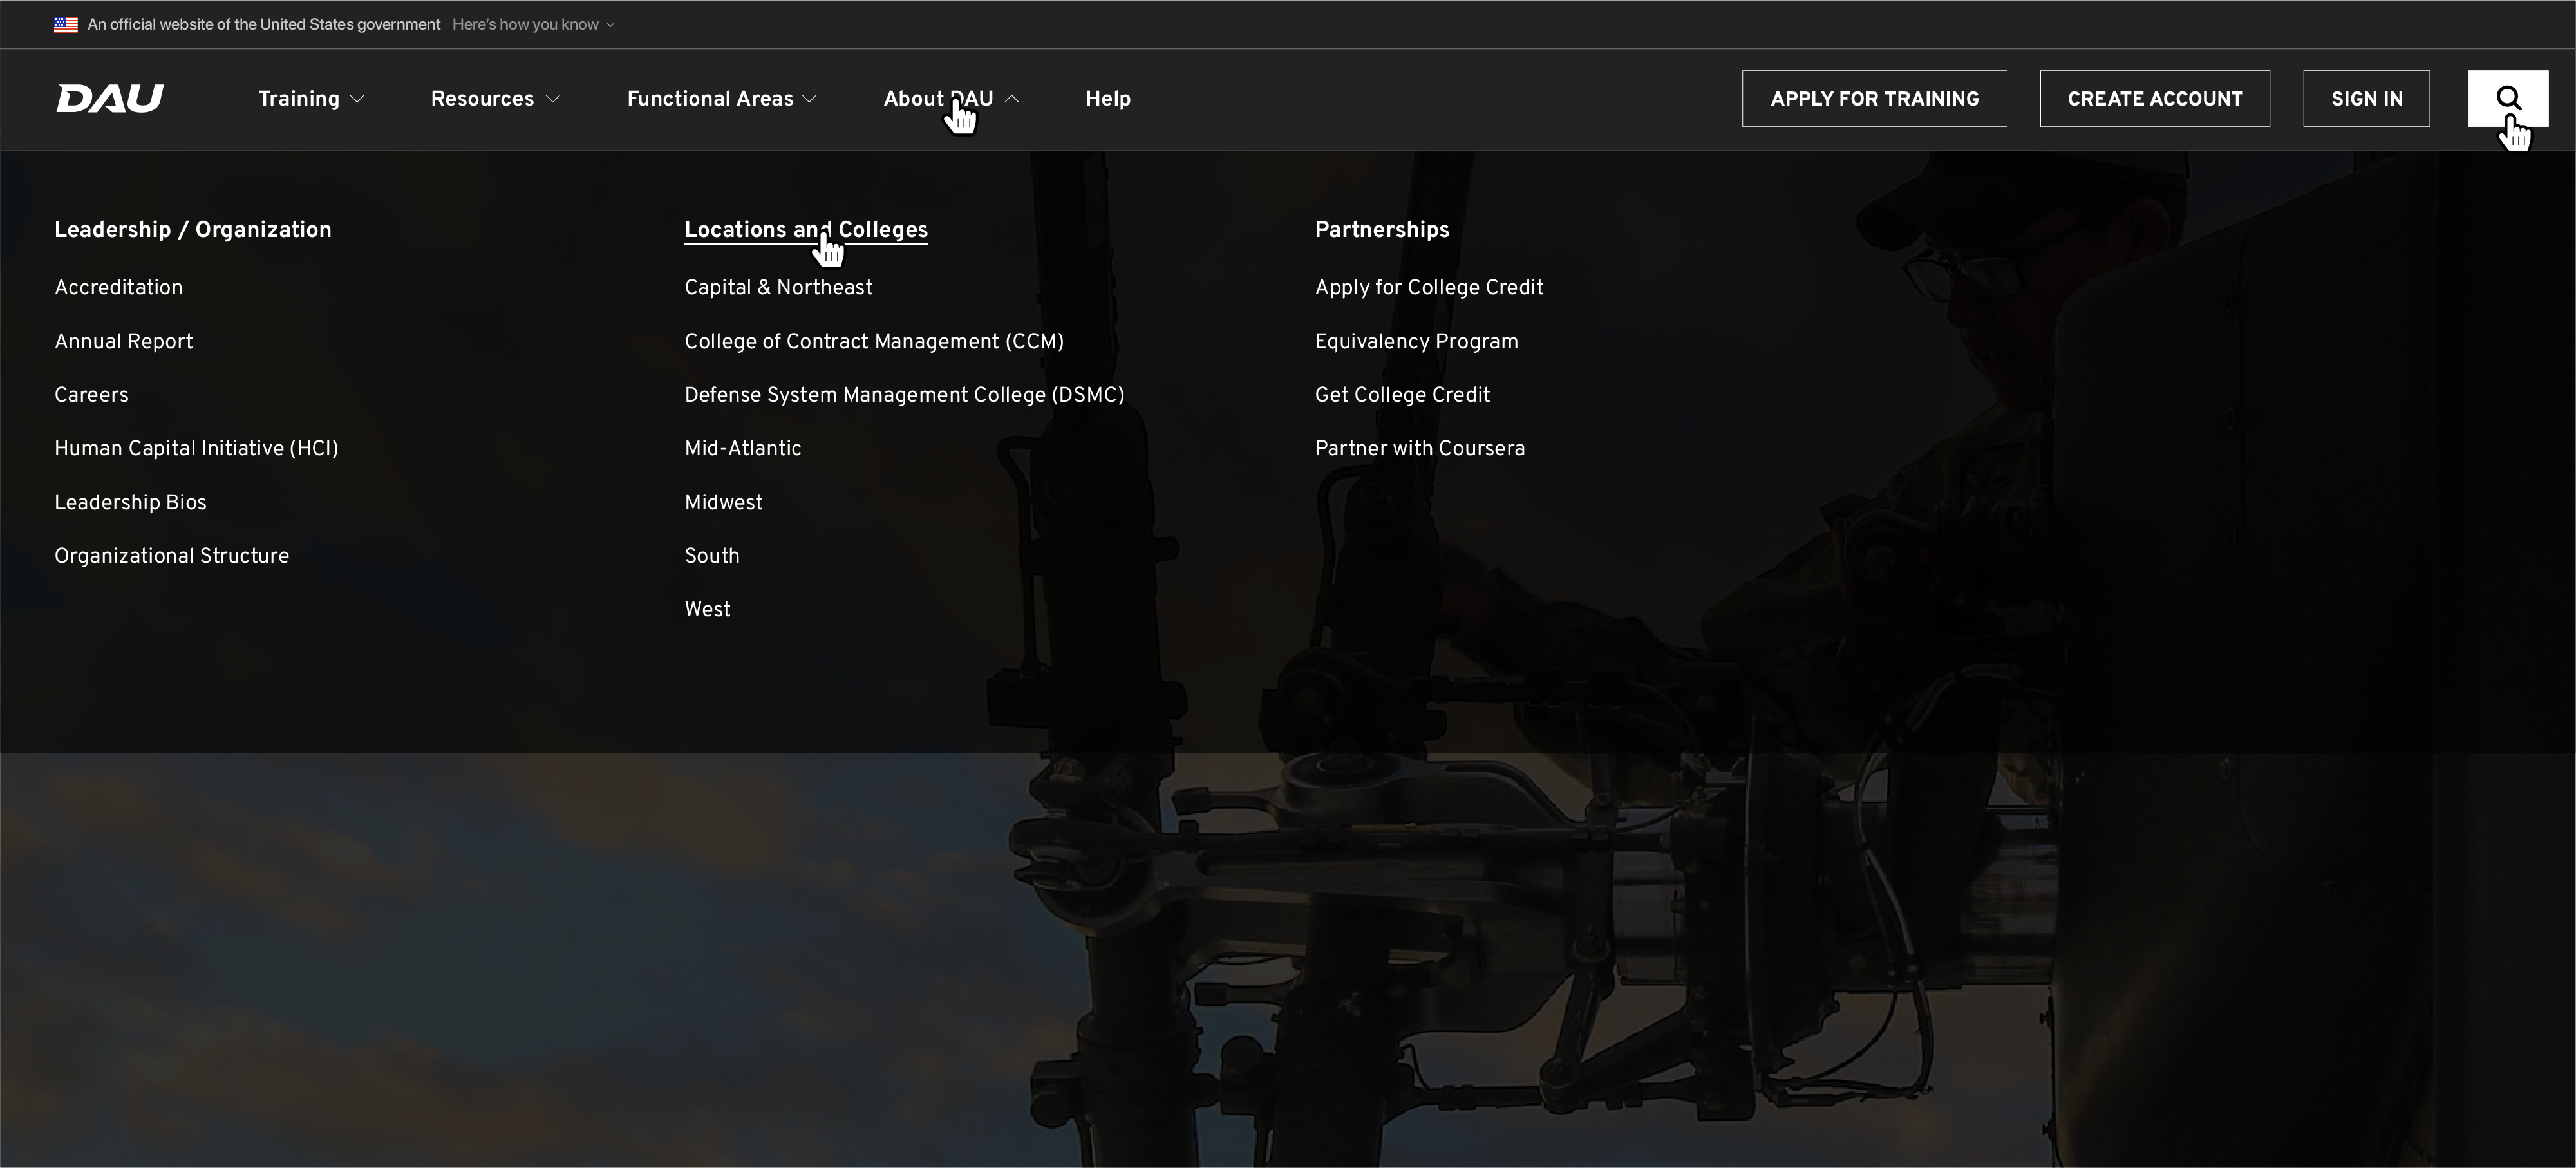Expand "Here's how you know"
The image size is (2576, 1168).
tap(533, 24)
